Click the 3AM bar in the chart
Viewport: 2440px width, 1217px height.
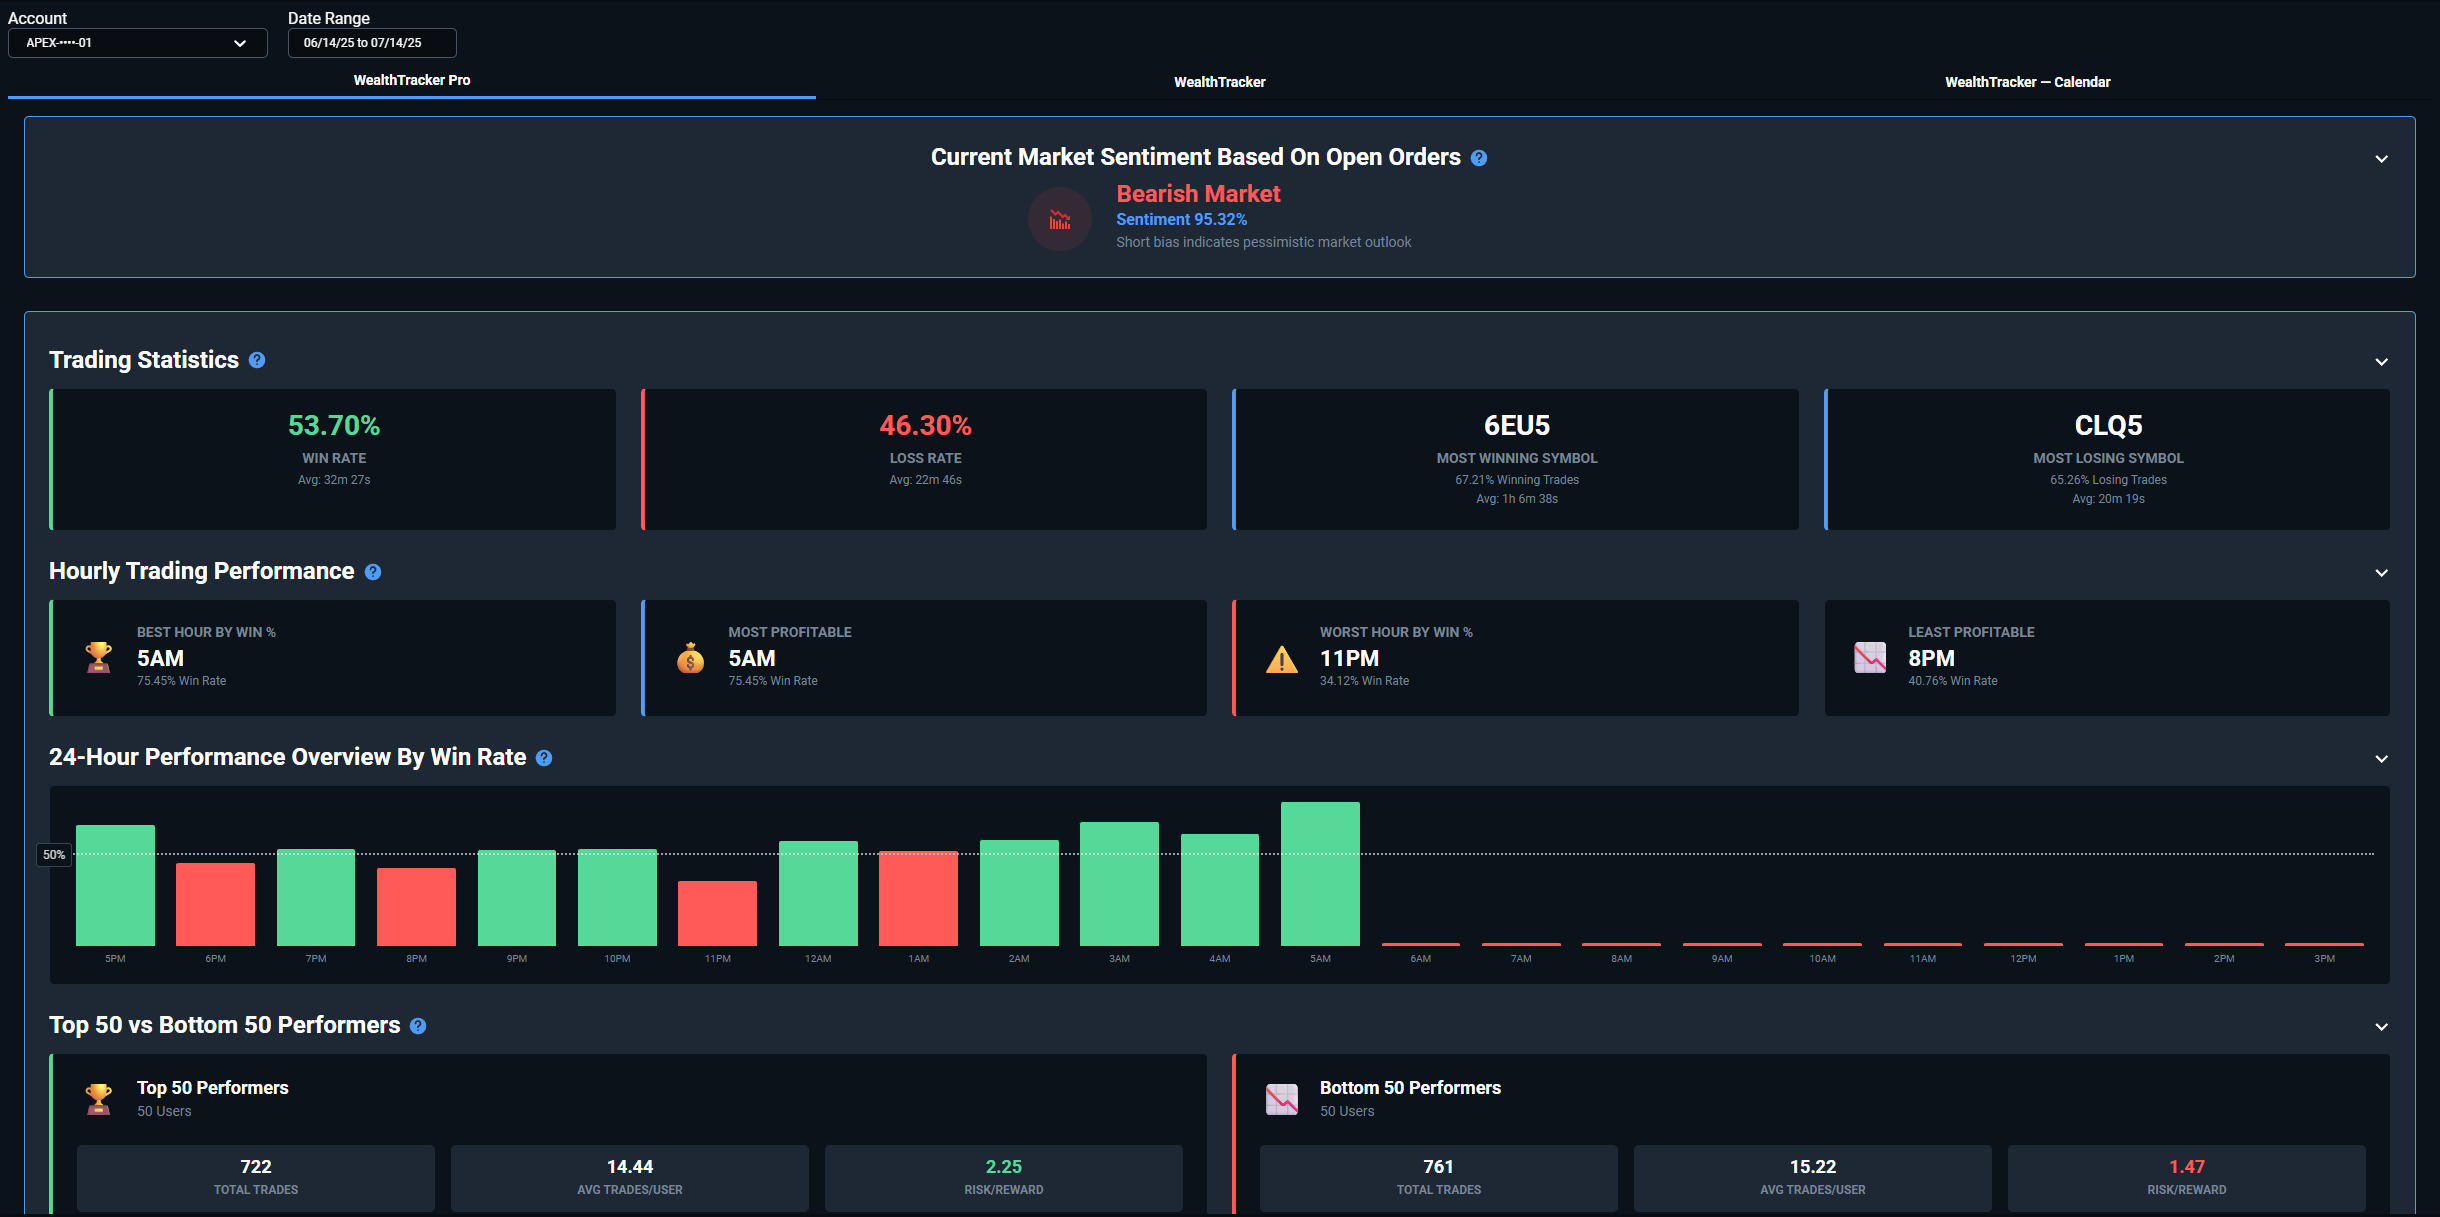click(x=1119, y=884)
